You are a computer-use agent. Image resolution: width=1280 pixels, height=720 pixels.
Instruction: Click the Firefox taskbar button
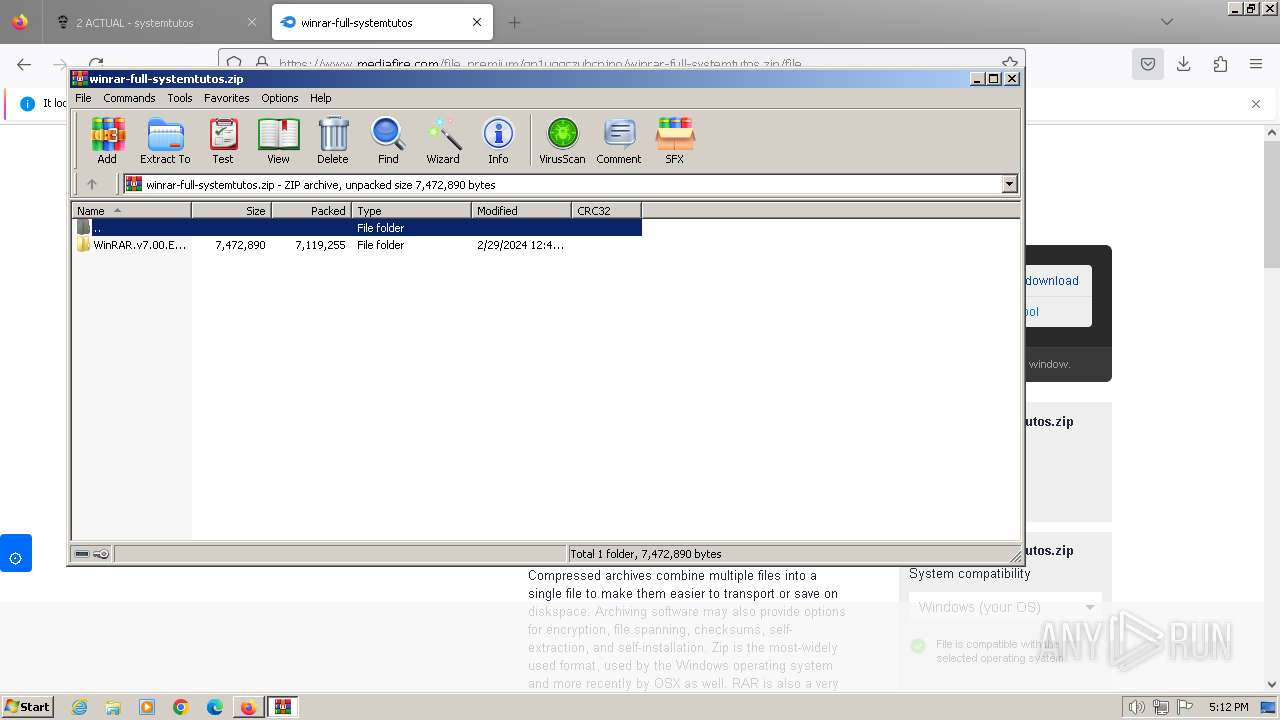(x=248, y=707)
